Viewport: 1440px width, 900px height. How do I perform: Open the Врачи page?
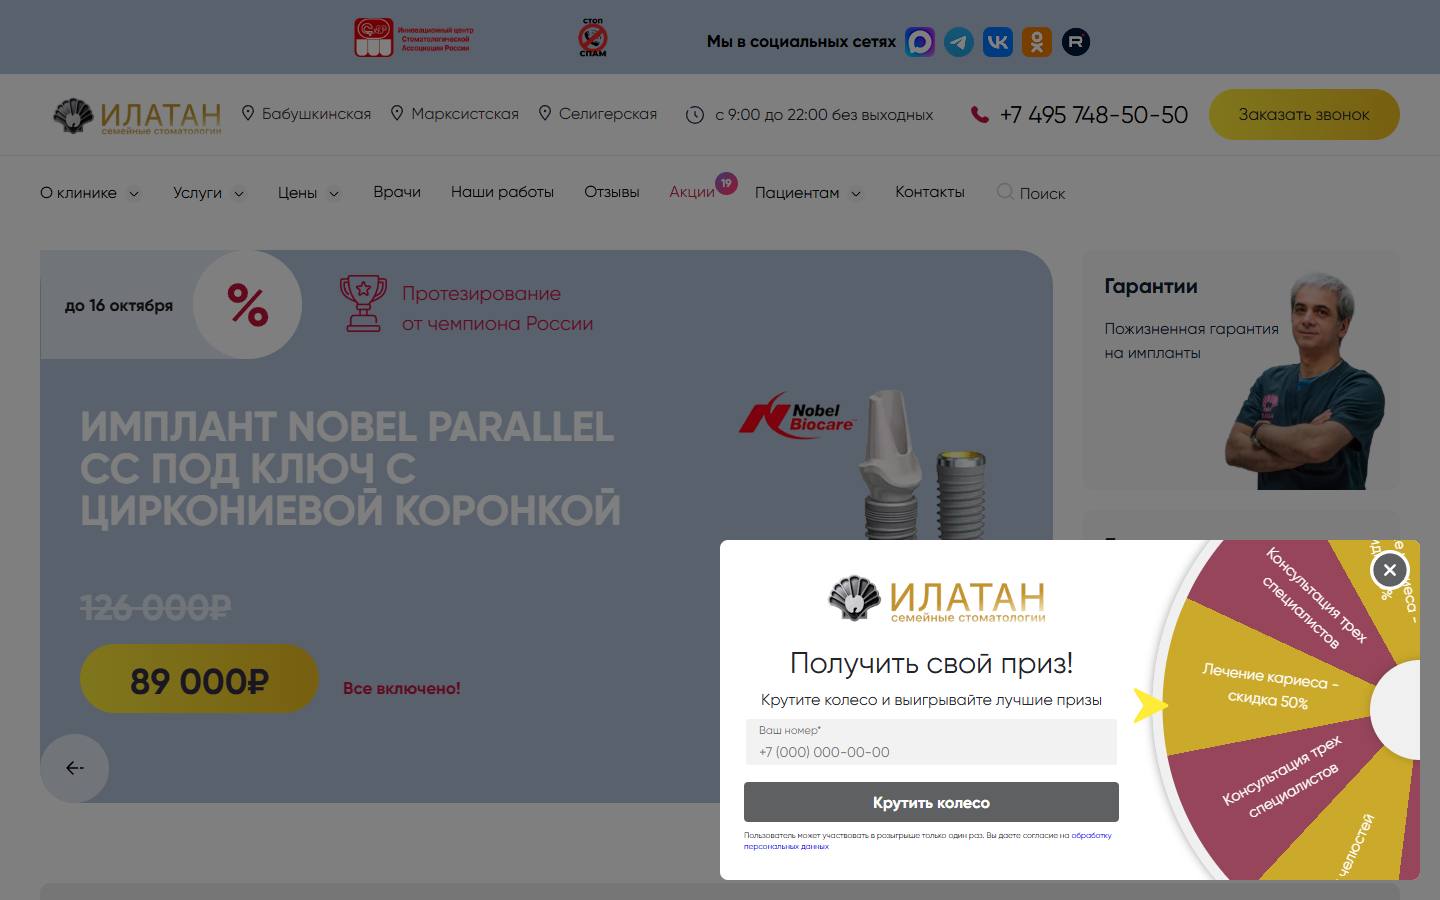click(x=397, y=192)
